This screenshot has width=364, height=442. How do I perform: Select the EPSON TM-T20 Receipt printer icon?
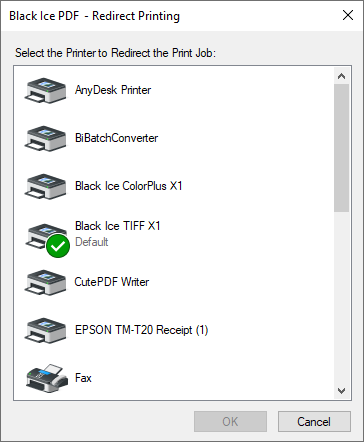coord(45,330)
